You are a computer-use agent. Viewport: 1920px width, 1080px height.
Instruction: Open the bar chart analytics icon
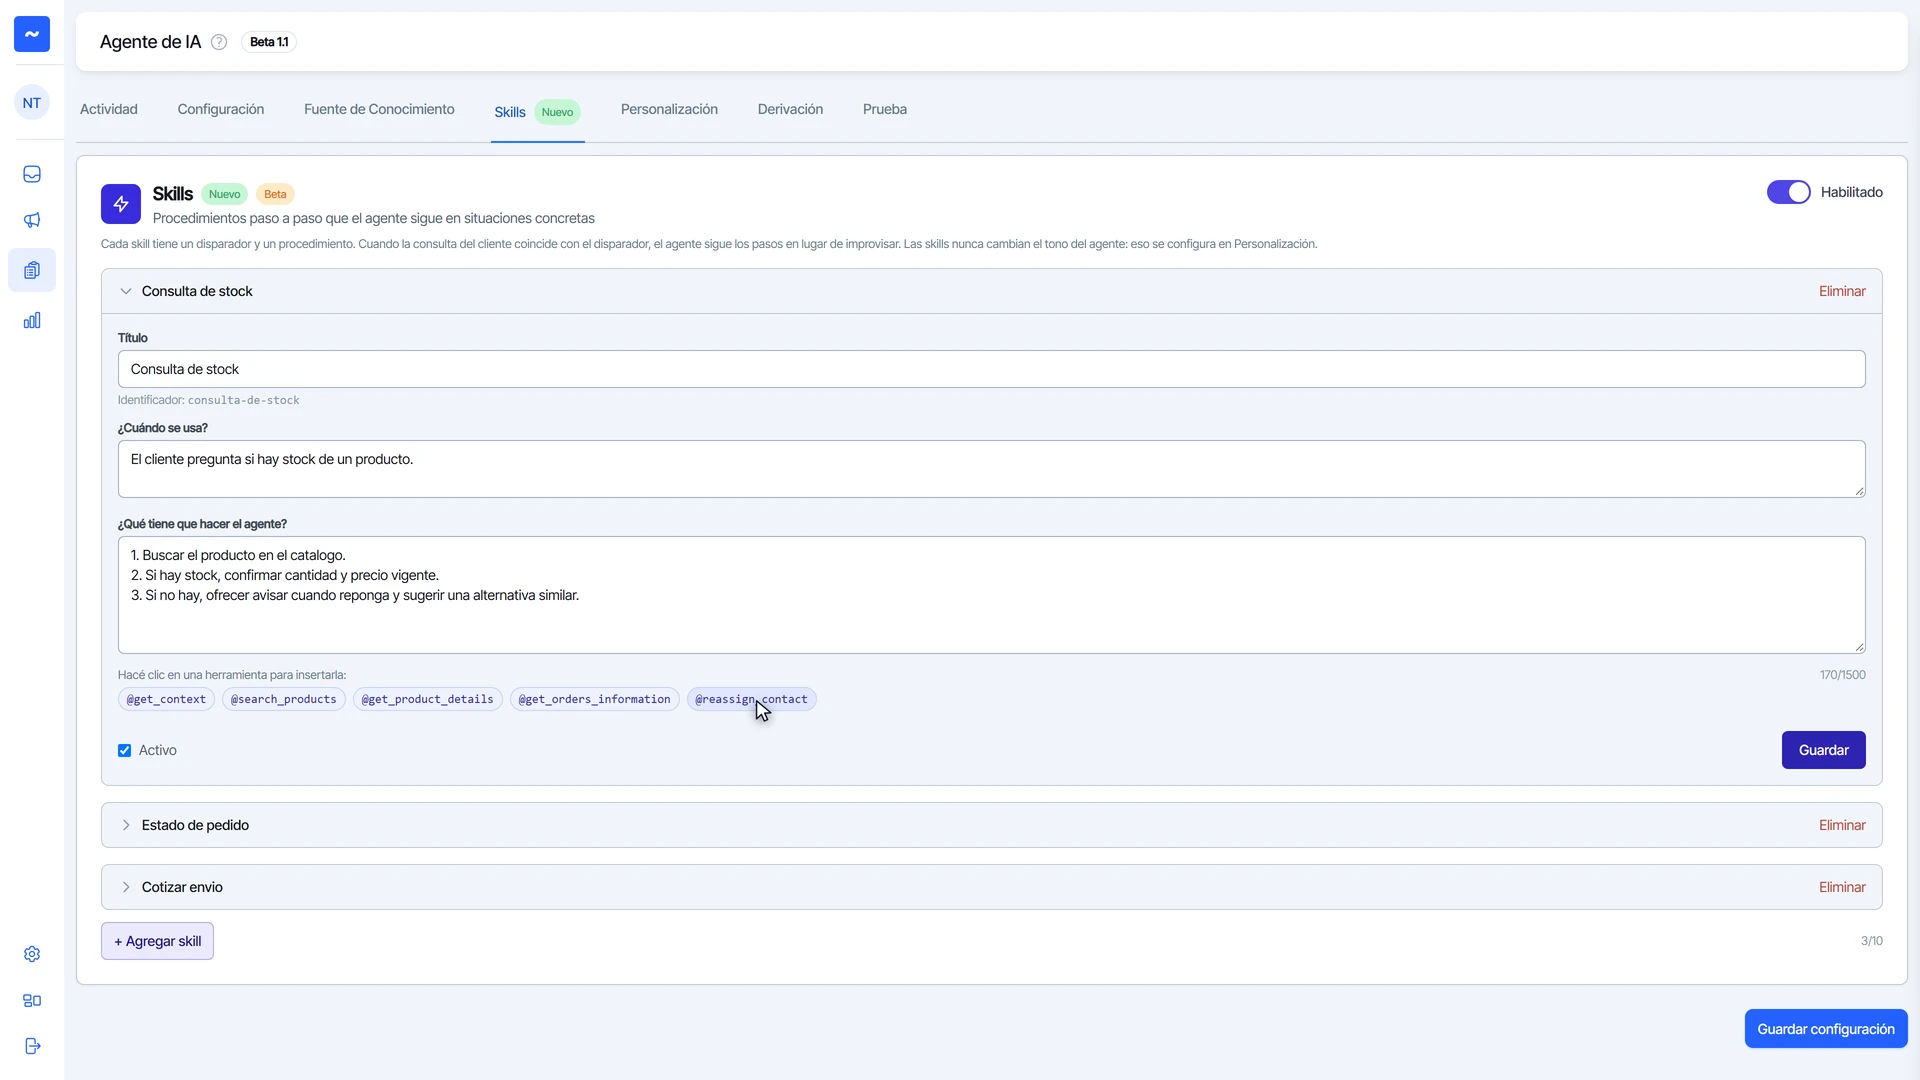pos(32,320)
